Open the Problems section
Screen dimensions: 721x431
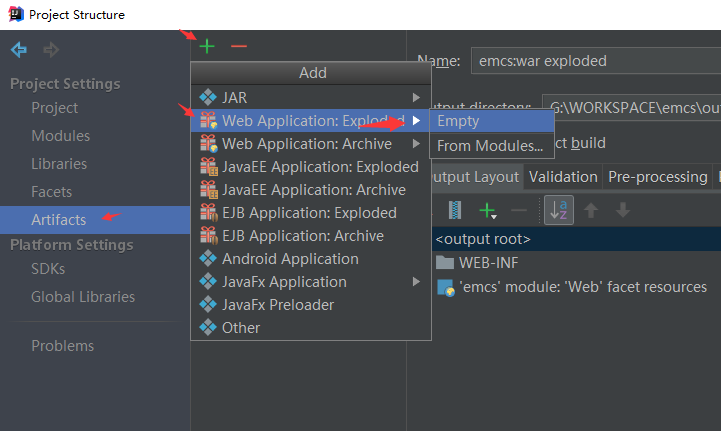[63, 345]
